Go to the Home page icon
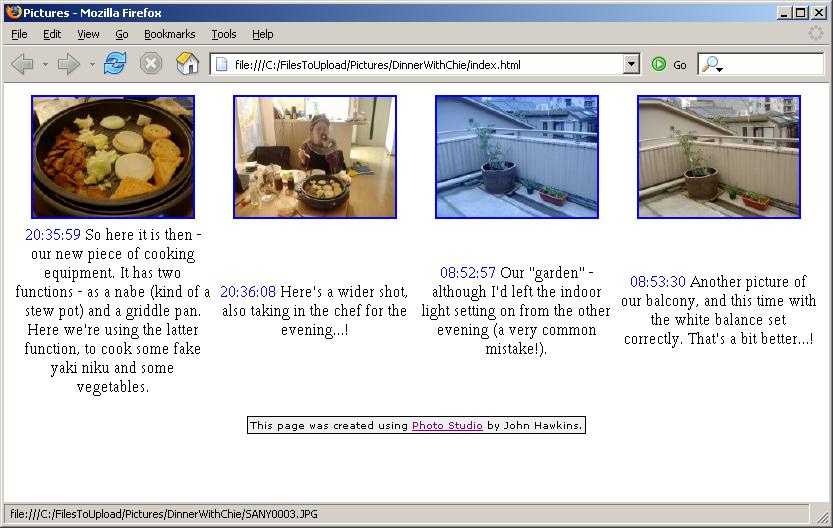The height and width of the screenshot is (528, 833). (188, 64)
